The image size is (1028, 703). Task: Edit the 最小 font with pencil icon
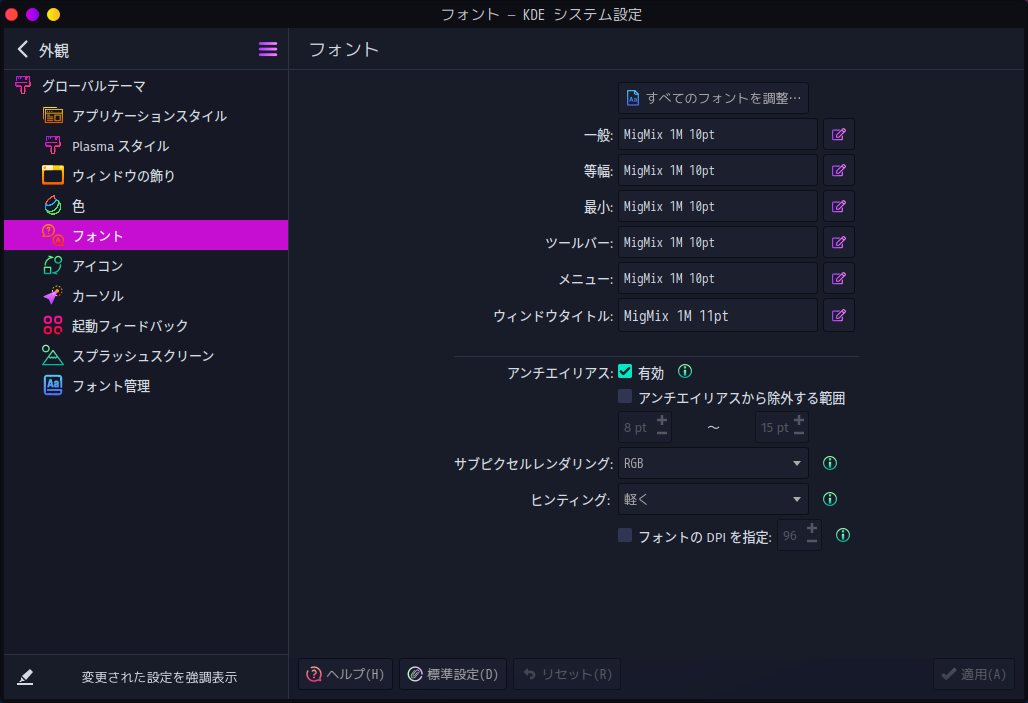[839, 207]
